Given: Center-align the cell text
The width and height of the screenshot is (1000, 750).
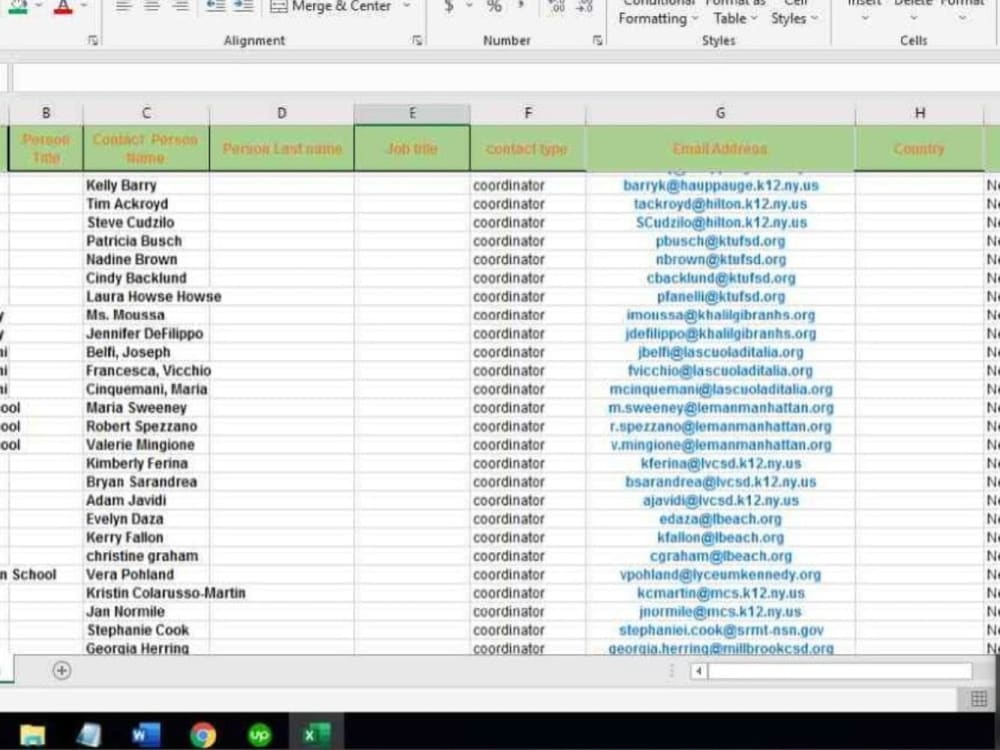Looking at the screenshot, I should point(152,6).
